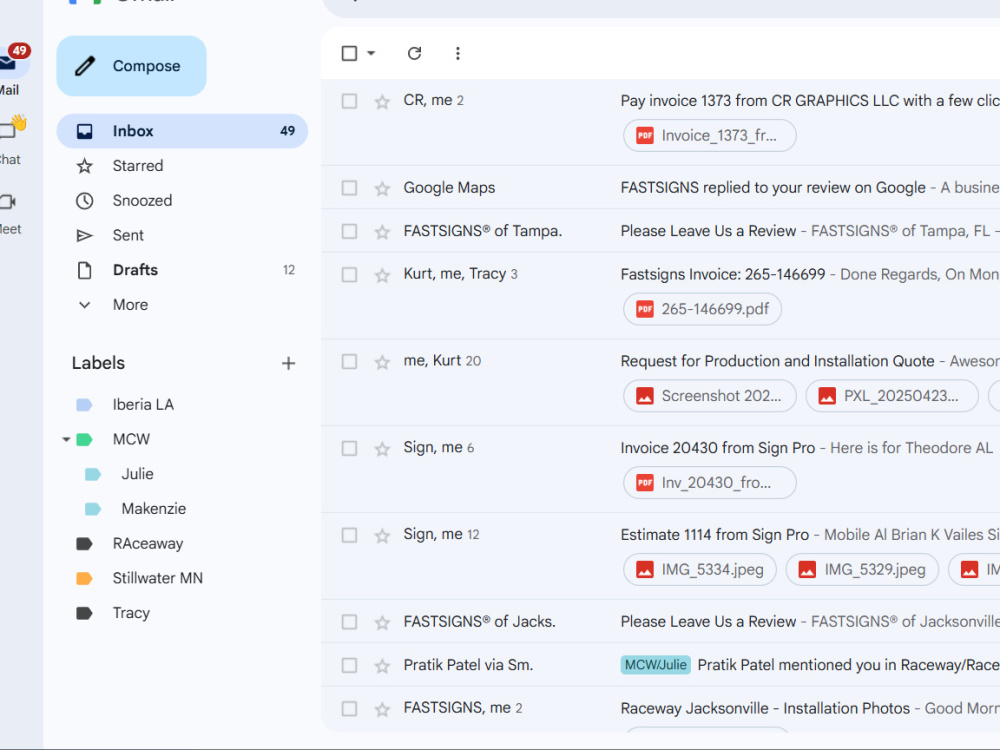Check the CR, me email checkbox
The image size is (1000, 750).
click(349, 101)
